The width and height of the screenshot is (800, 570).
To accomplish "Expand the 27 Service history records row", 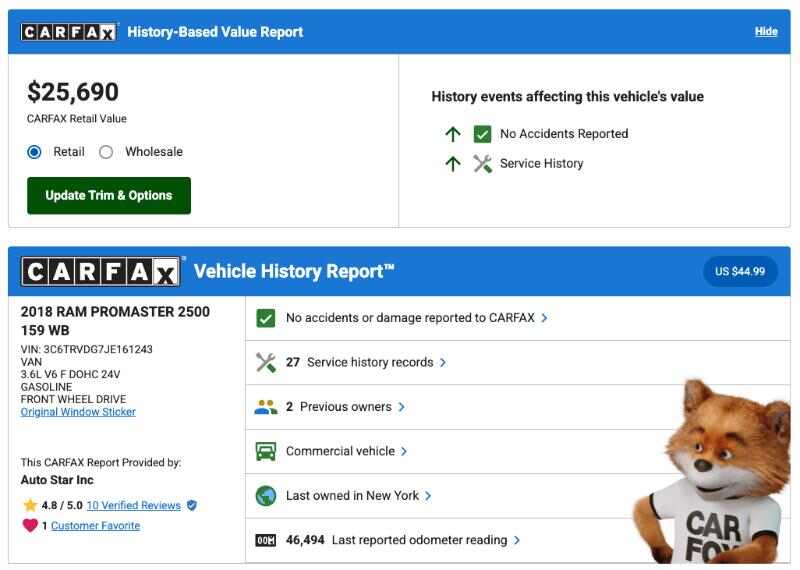I will click(x=369, y=362).
